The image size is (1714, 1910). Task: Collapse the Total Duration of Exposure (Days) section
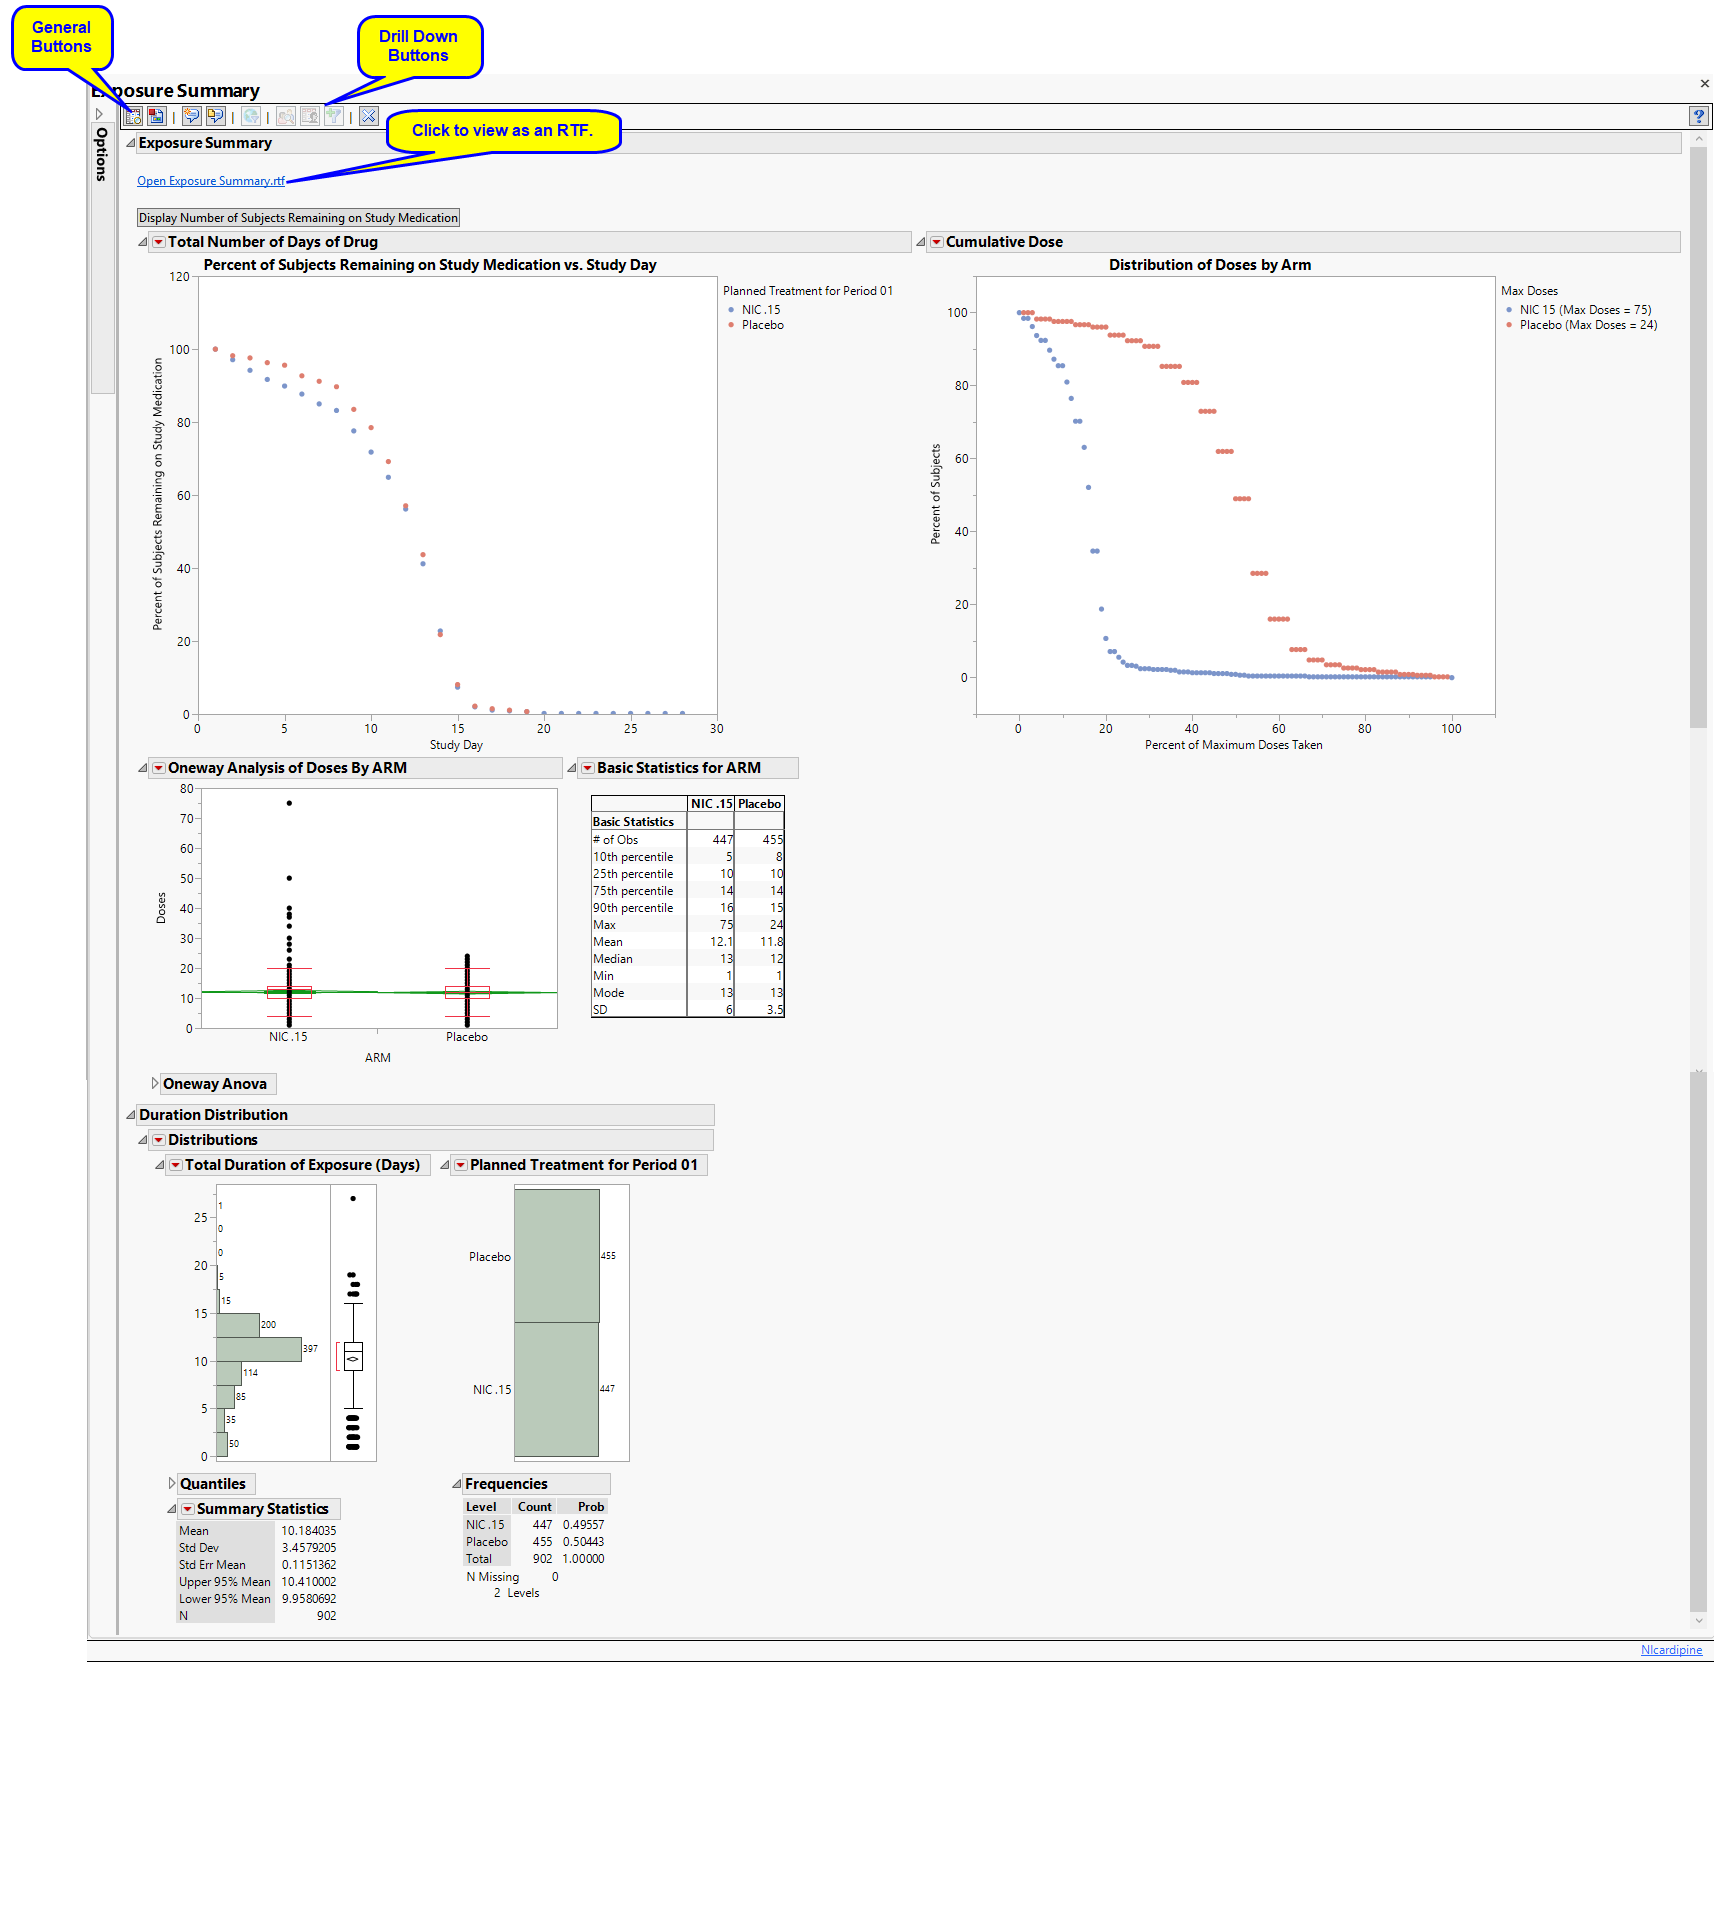pos(160,1165)
